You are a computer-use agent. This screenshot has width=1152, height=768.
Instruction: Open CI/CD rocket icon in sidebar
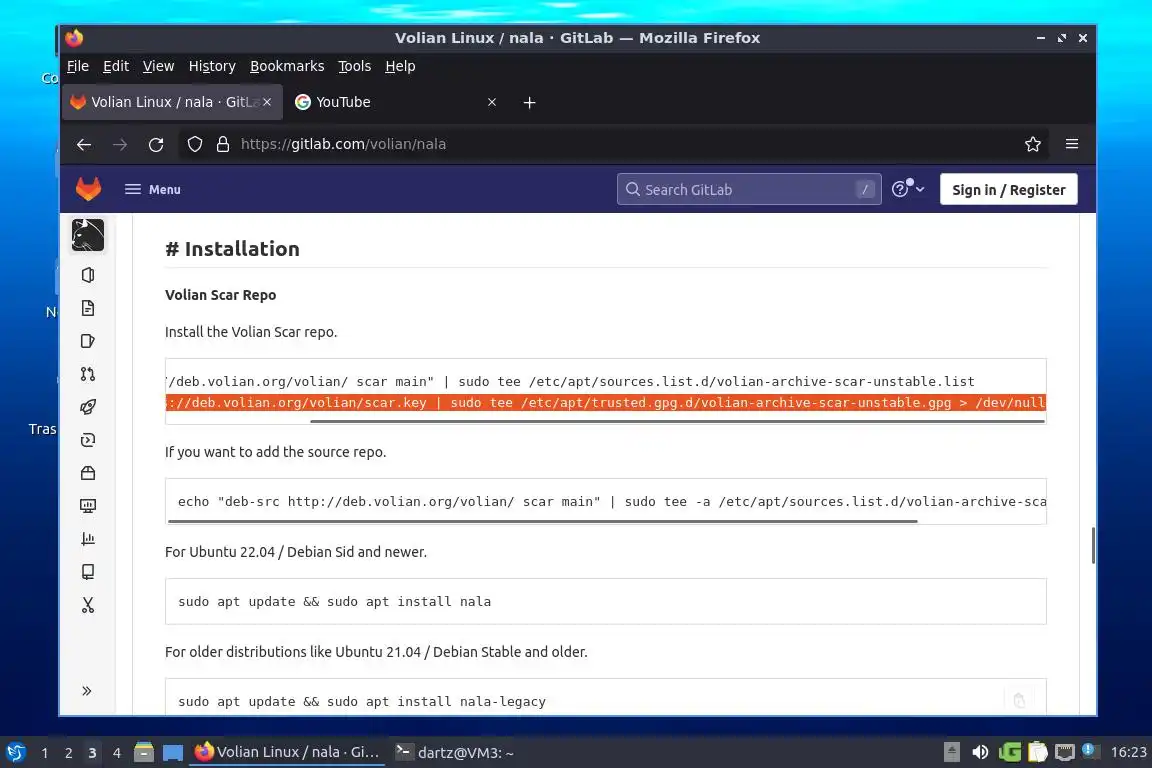87,407
